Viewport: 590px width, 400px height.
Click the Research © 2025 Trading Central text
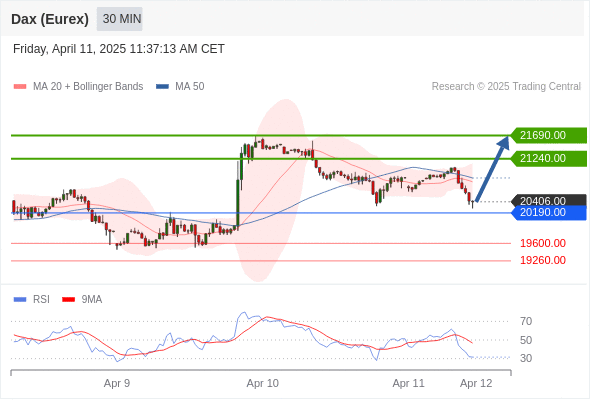[x=506, y=87]
